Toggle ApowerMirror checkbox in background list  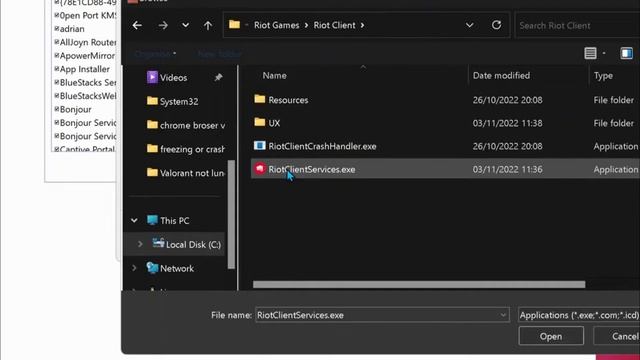57,56
